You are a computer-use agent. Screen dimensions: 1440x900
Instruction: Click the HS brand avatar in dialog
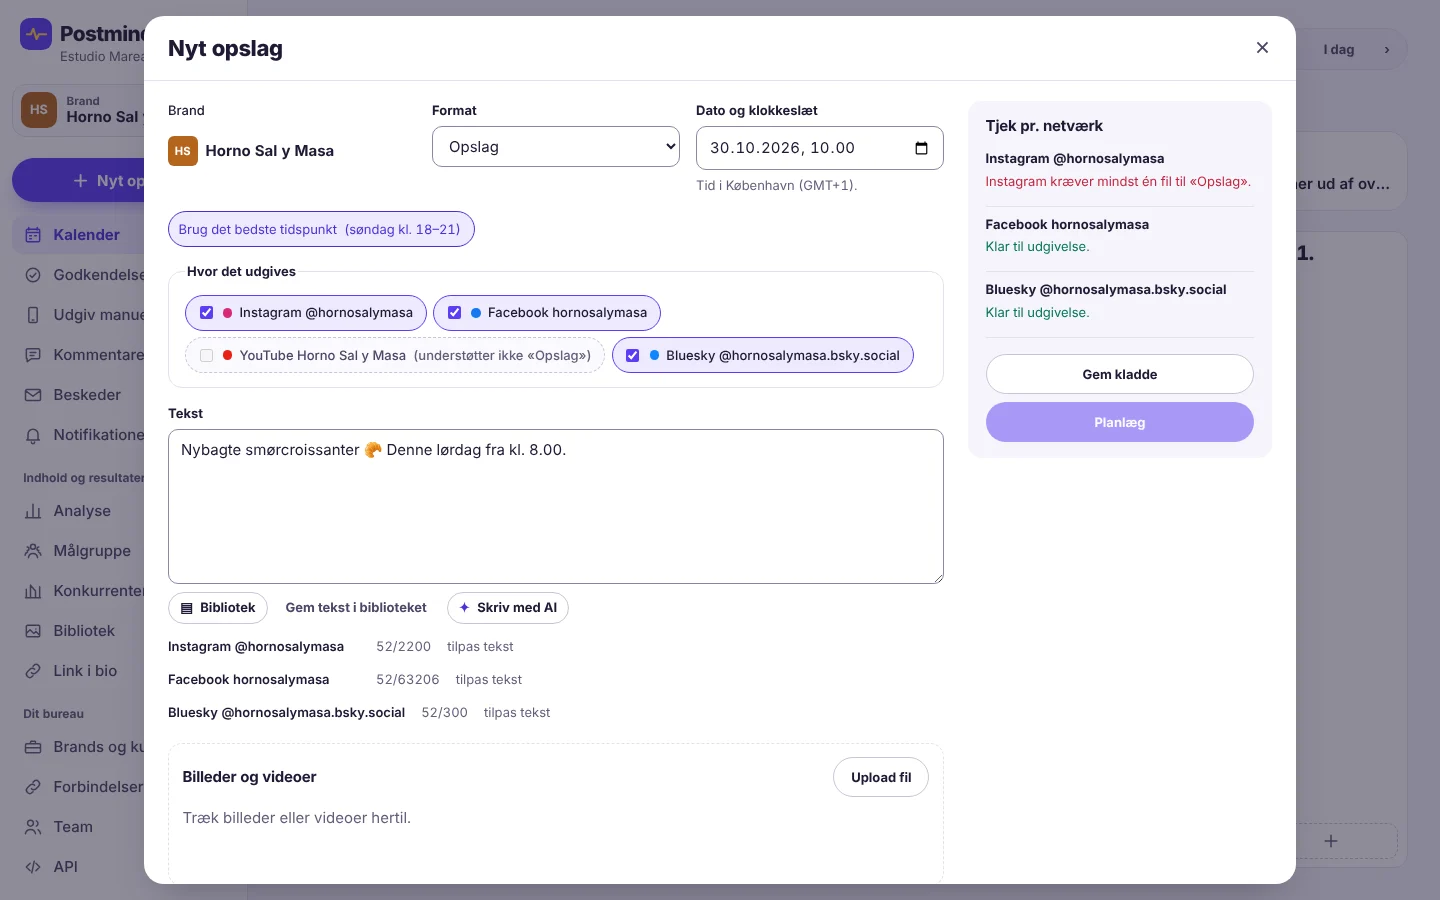click(183, 151)
